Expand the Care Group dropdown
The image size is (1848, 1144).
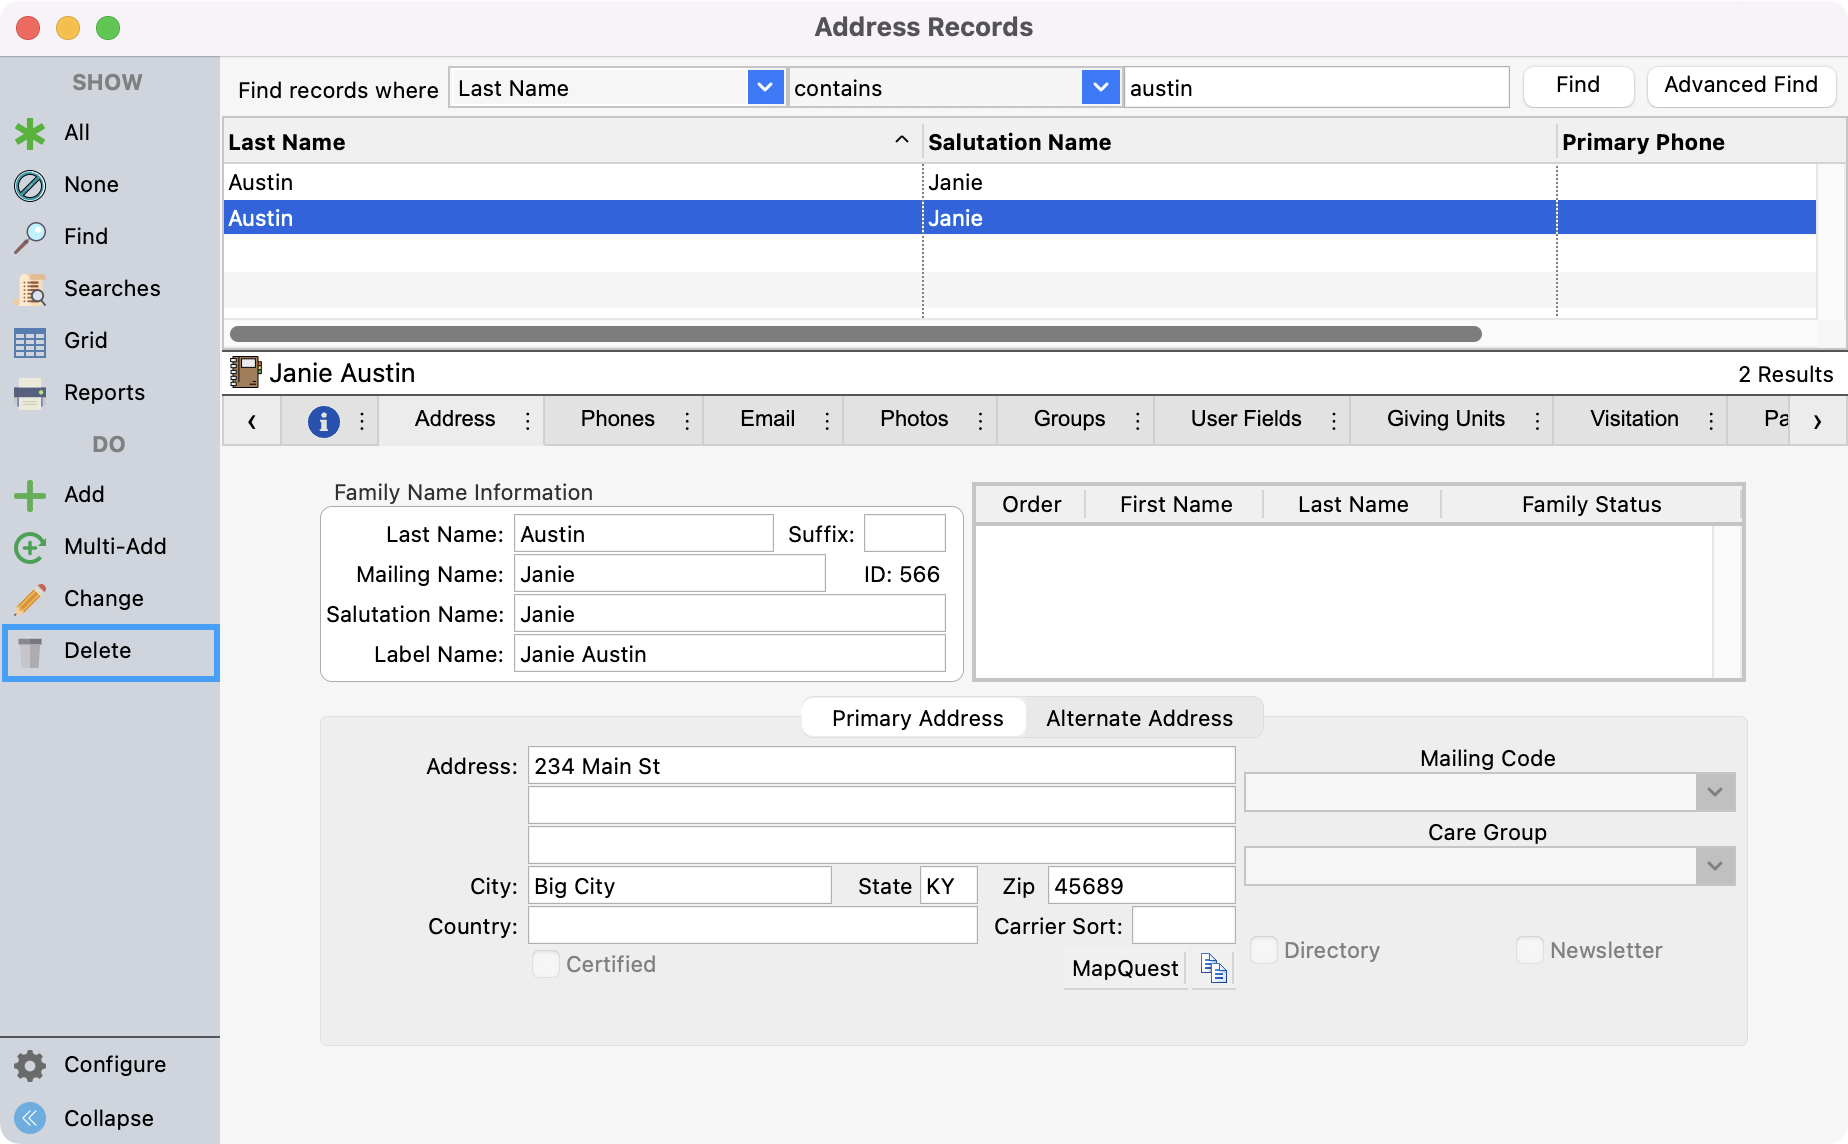pyautogui.click(x=1714, y=866)
